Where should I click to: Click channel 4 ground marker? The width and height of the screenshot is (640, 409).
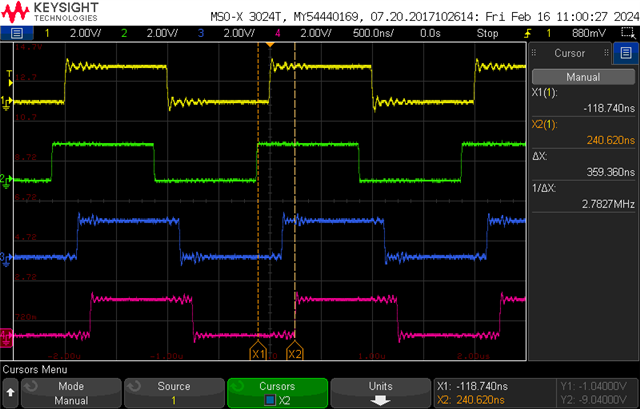(6, 338)
